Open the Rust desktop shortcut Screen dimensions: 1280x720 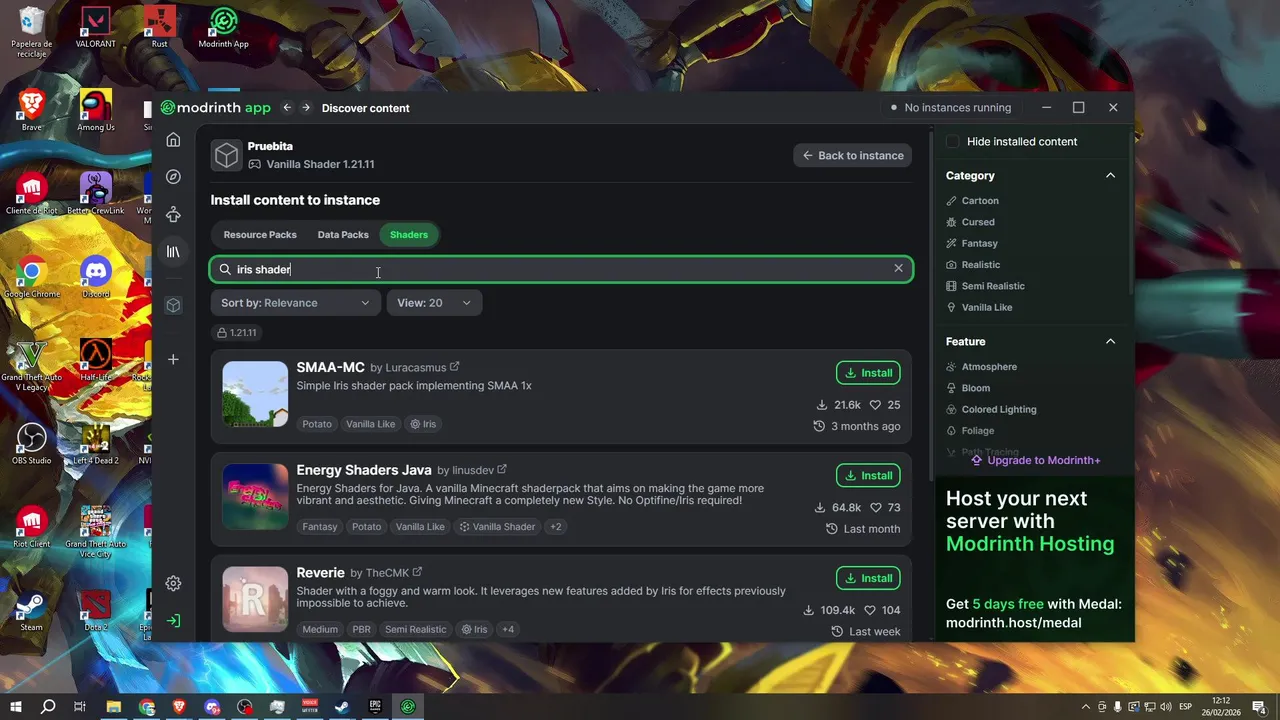point(160,28)
